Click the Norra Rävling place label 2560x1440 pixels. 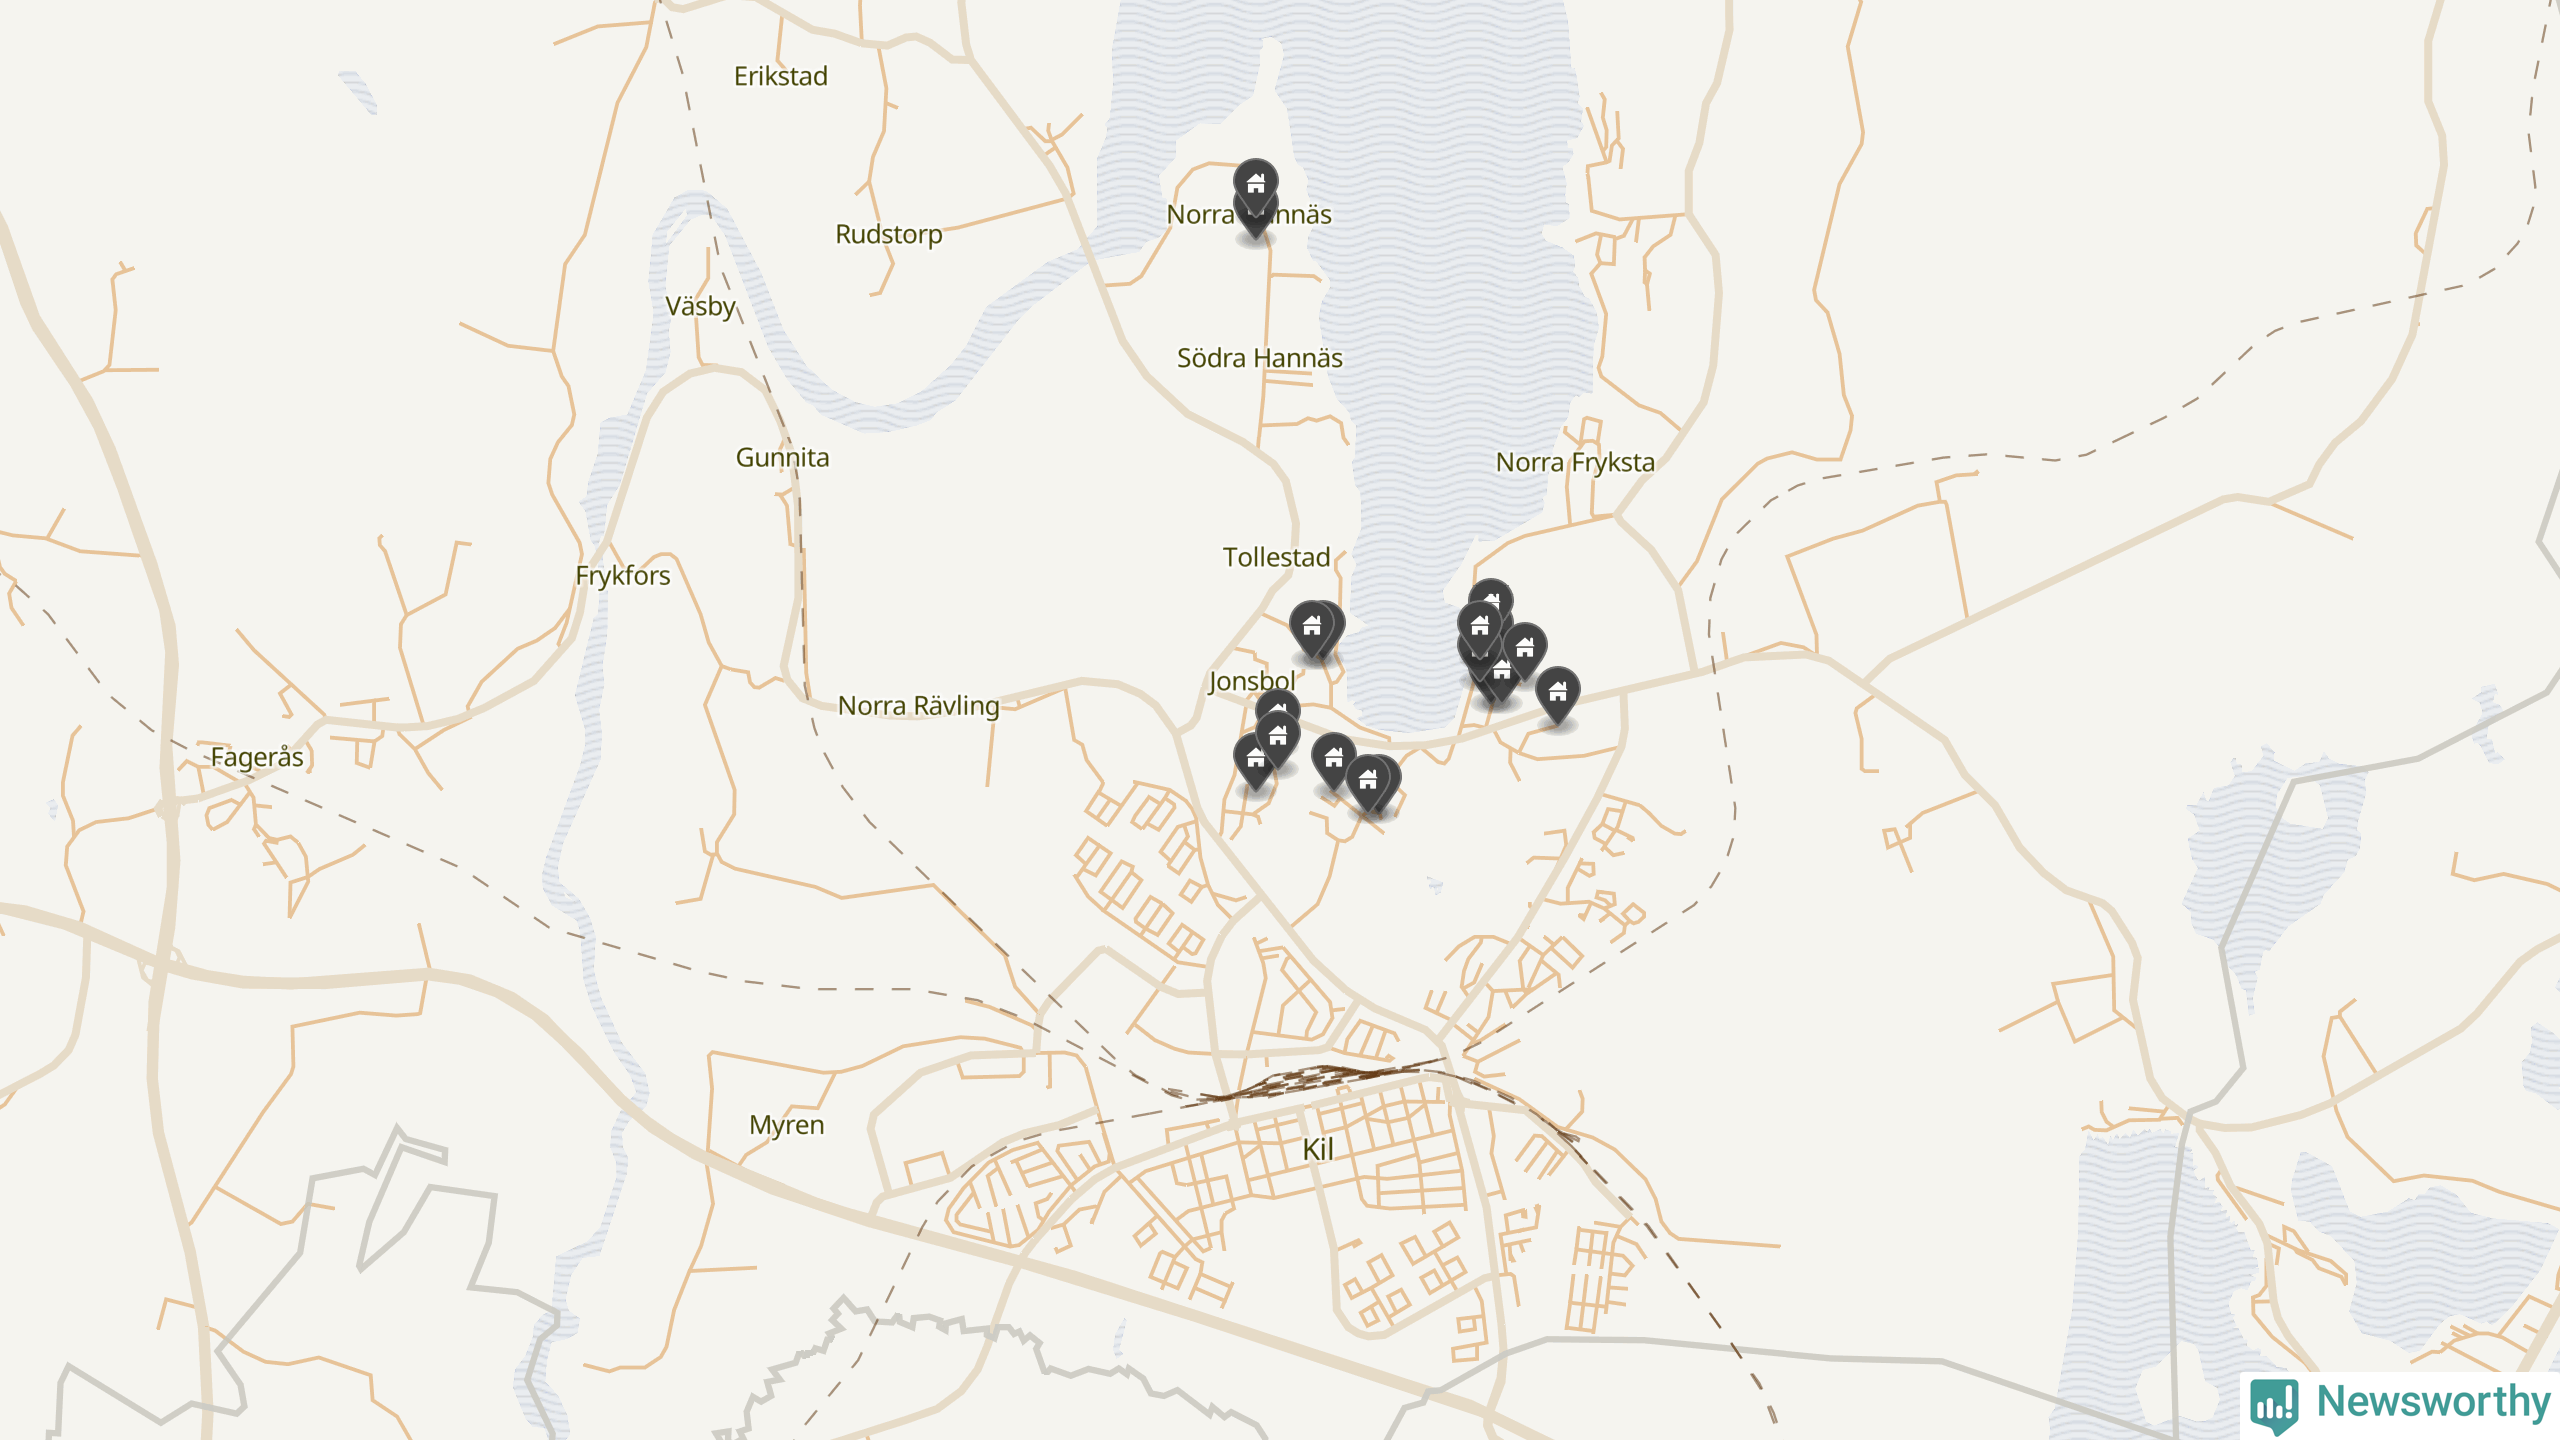[919, 706]
